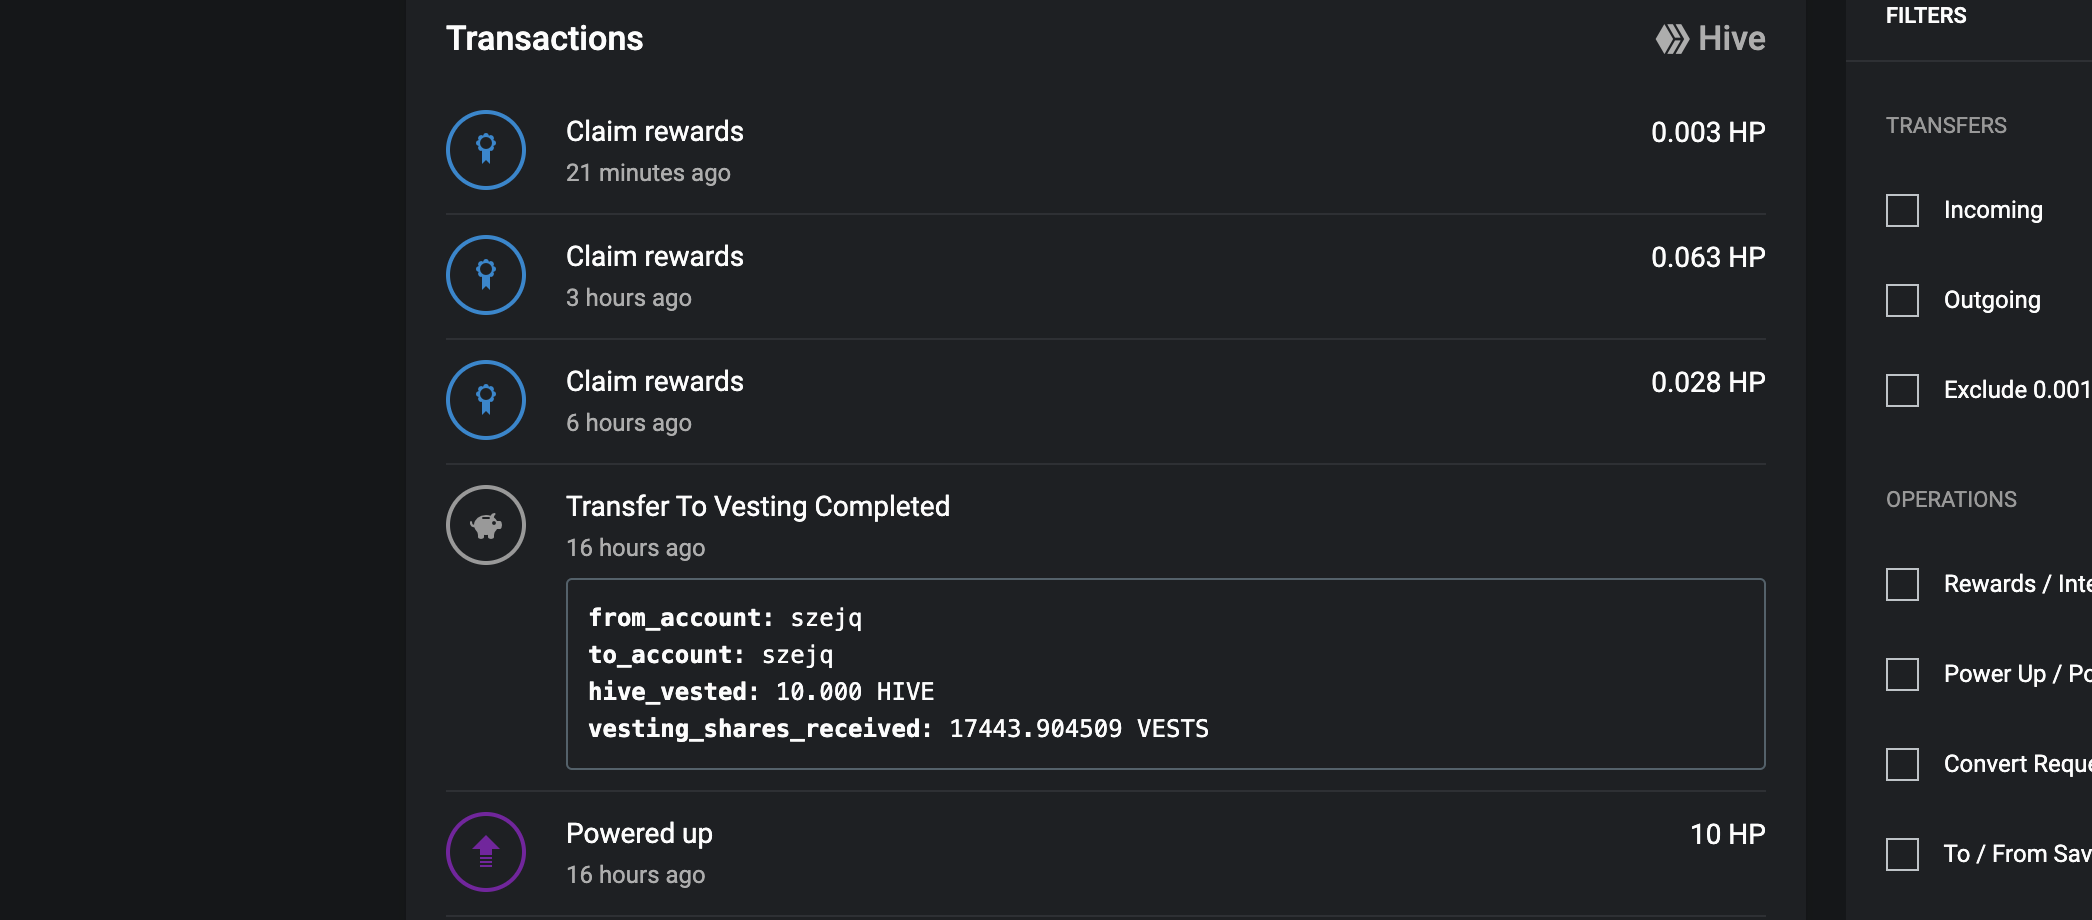2092x920 pixels.
Task: Click the purple Powered up arrow icon
Action: click(486, 852)
